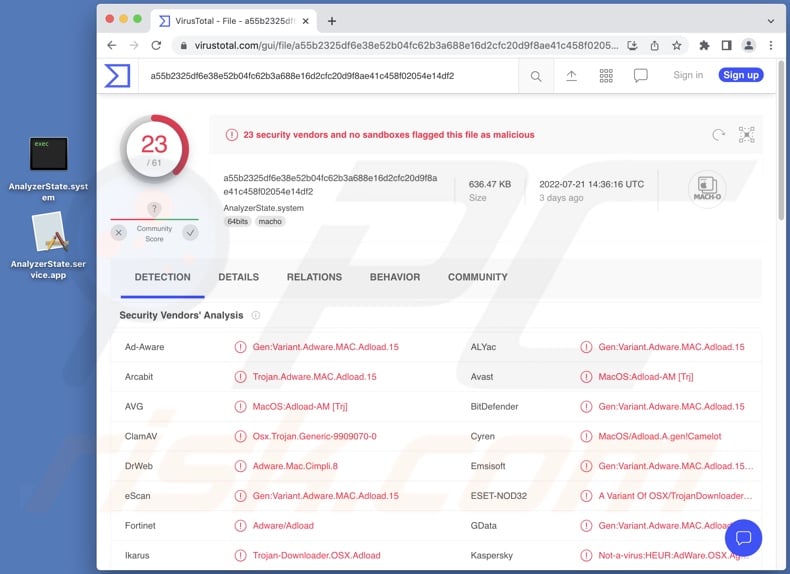Click Ikarus result Trojan-Downloader.OSX.Adload
790x574 pixels.
point(316,555)
